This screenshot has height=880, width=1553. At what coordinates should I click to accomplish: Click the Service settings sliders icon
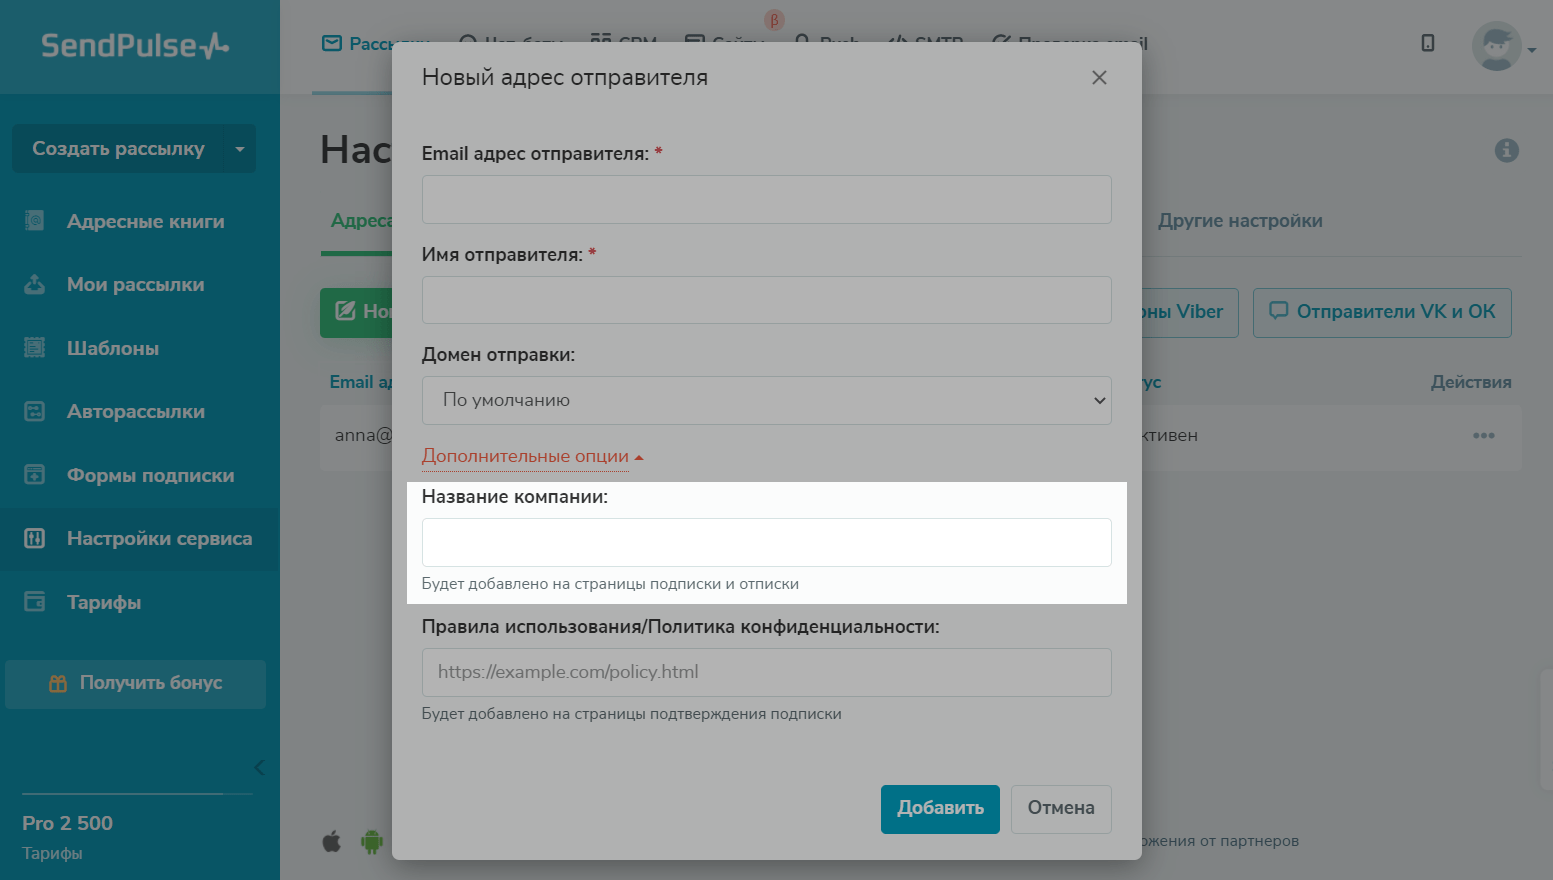pyautogui.click(x=35, y=539)
